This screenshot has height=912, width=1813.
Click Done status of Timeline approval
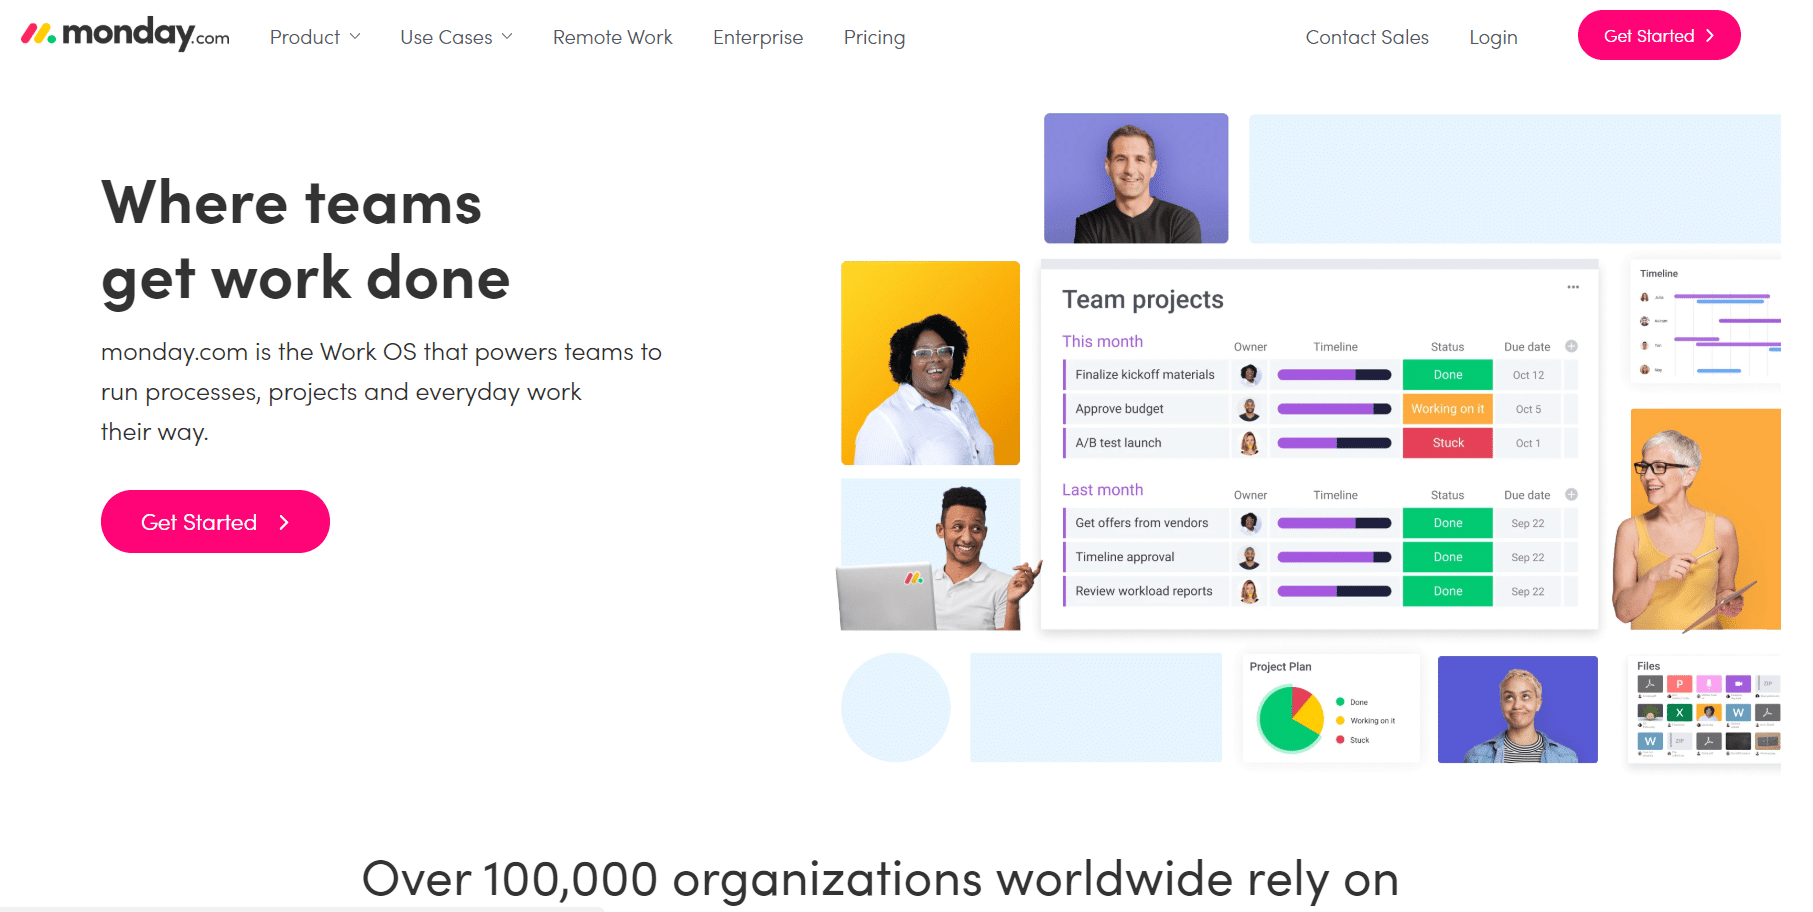click(x=1447, y=556)
